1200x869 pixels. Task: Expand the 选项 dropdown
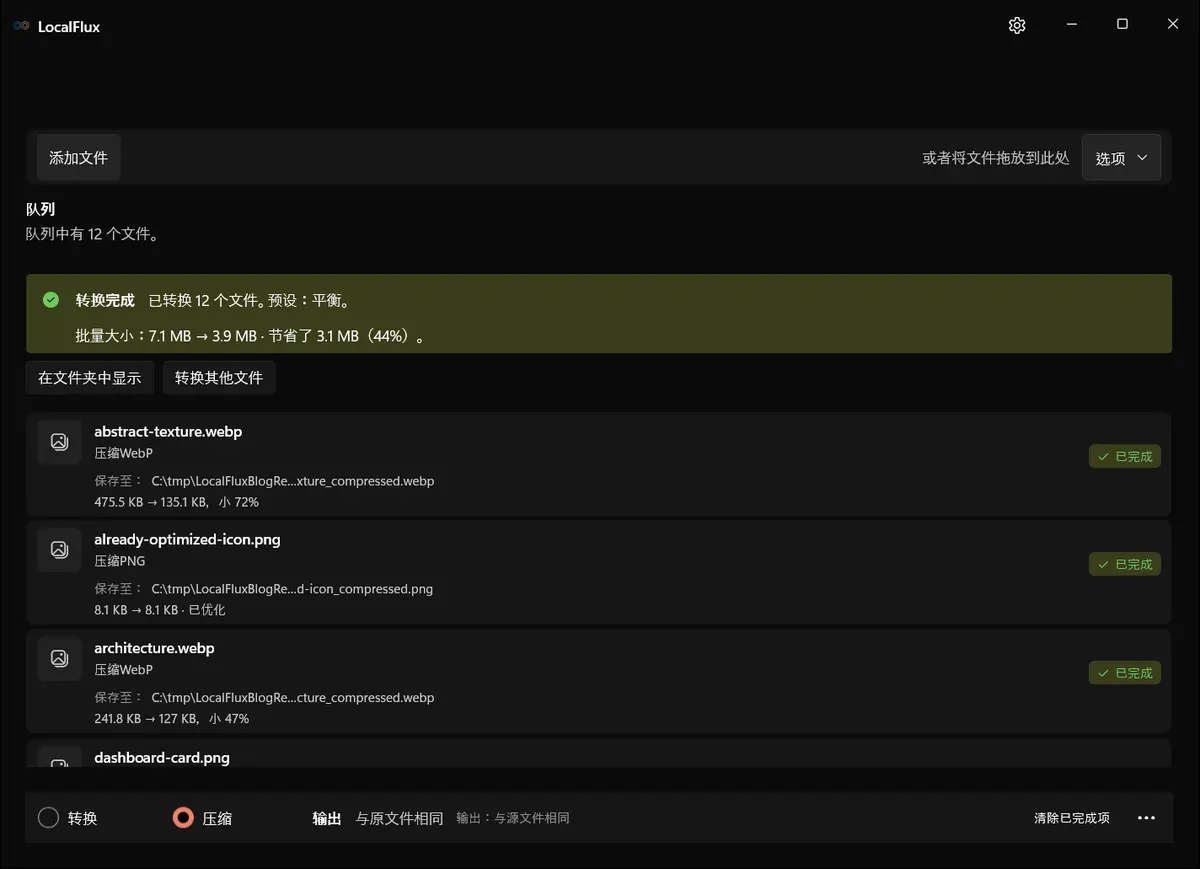[x=1121, y=158]
